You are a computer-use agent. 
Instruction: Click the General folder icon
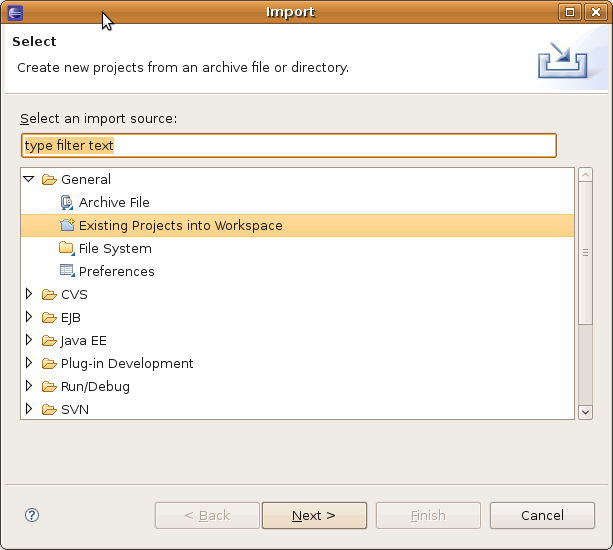49,179
